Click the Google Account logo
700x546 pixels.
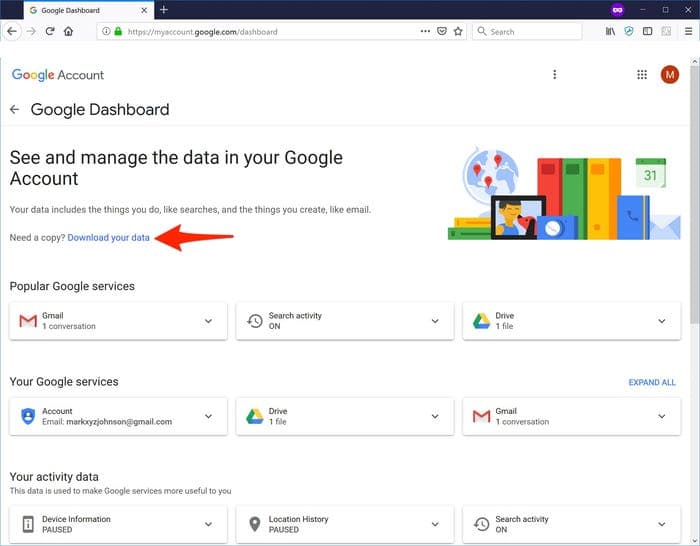58,75
